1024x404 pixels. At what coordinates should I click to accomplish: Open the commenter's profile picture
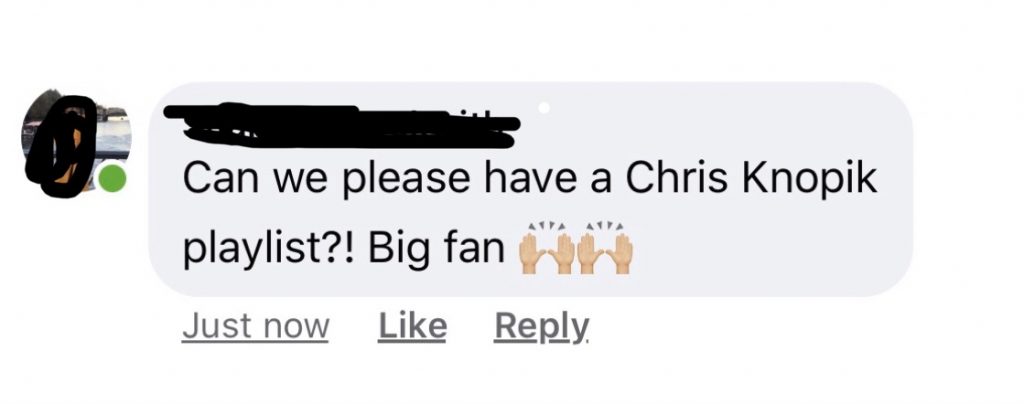76,140
